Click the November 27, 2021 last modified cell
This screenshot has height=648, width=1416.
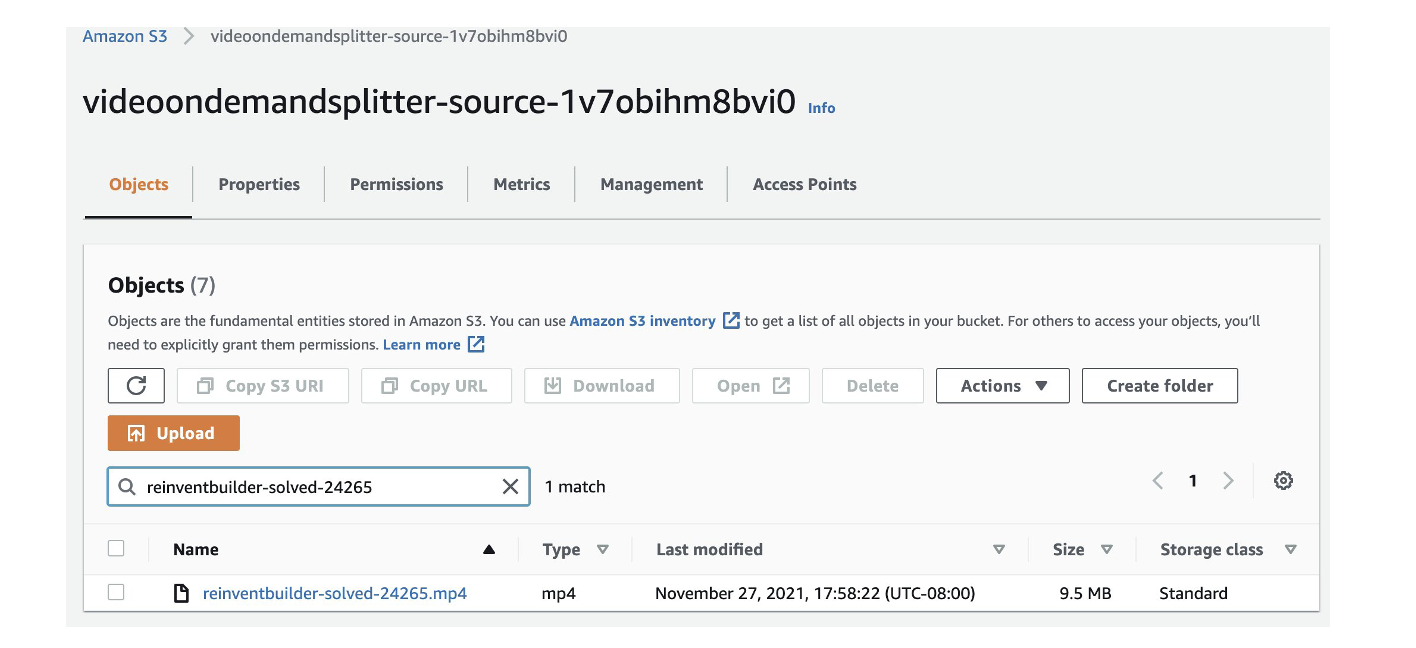click(x=815, y=593)
